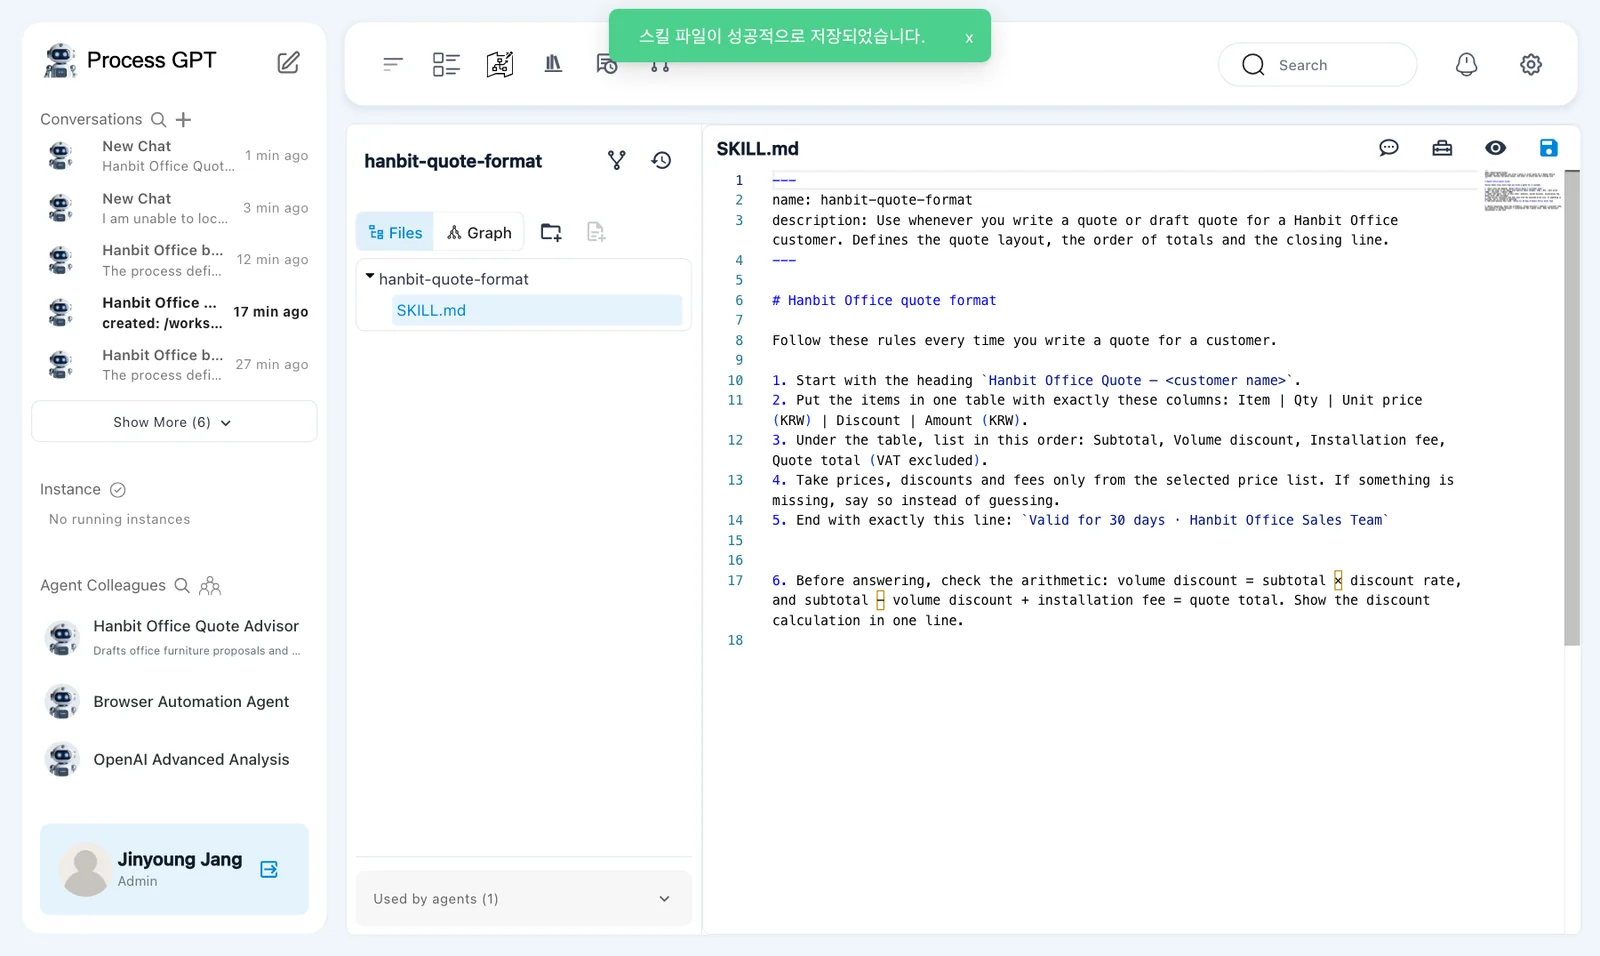Open the Hanbit Office conversation from 27 min ago
Screen dimensions: 1600x956
coord(174,365)
